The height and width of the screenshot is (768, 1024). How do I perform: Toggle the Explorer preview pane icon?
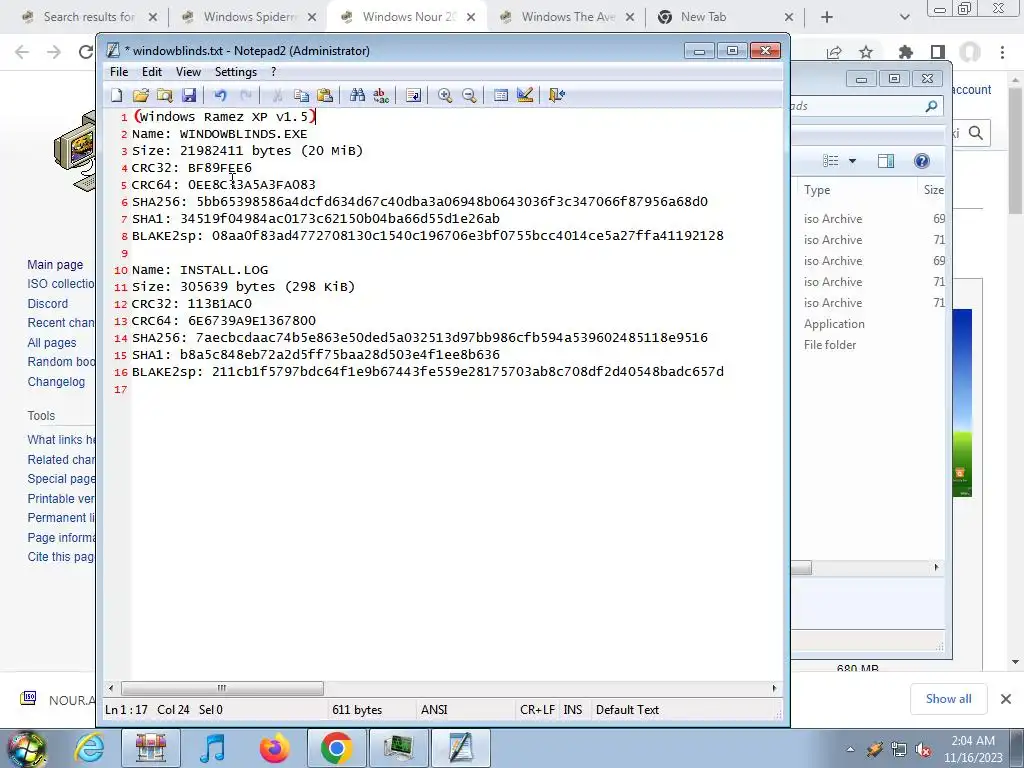pos(886,161)
